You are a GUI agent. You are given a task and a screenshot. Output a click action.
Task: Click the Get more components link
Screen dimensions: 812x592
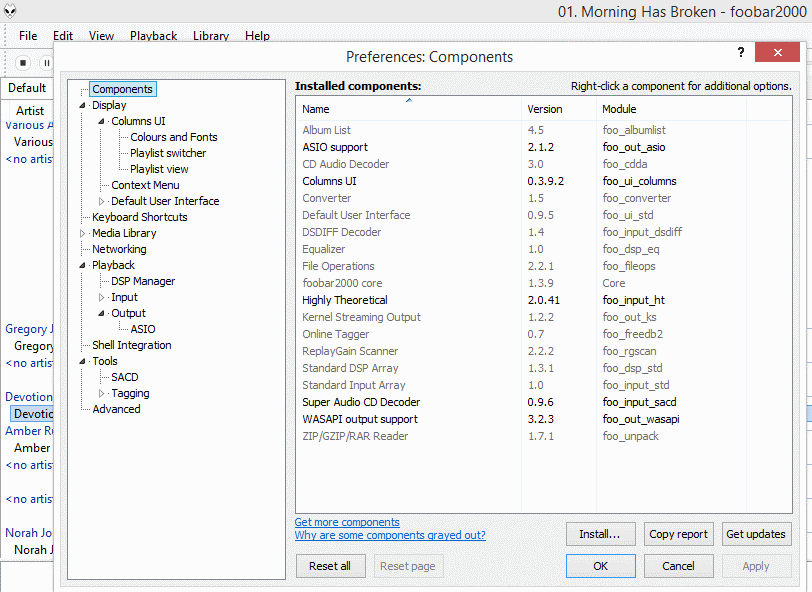click(347, 522)
